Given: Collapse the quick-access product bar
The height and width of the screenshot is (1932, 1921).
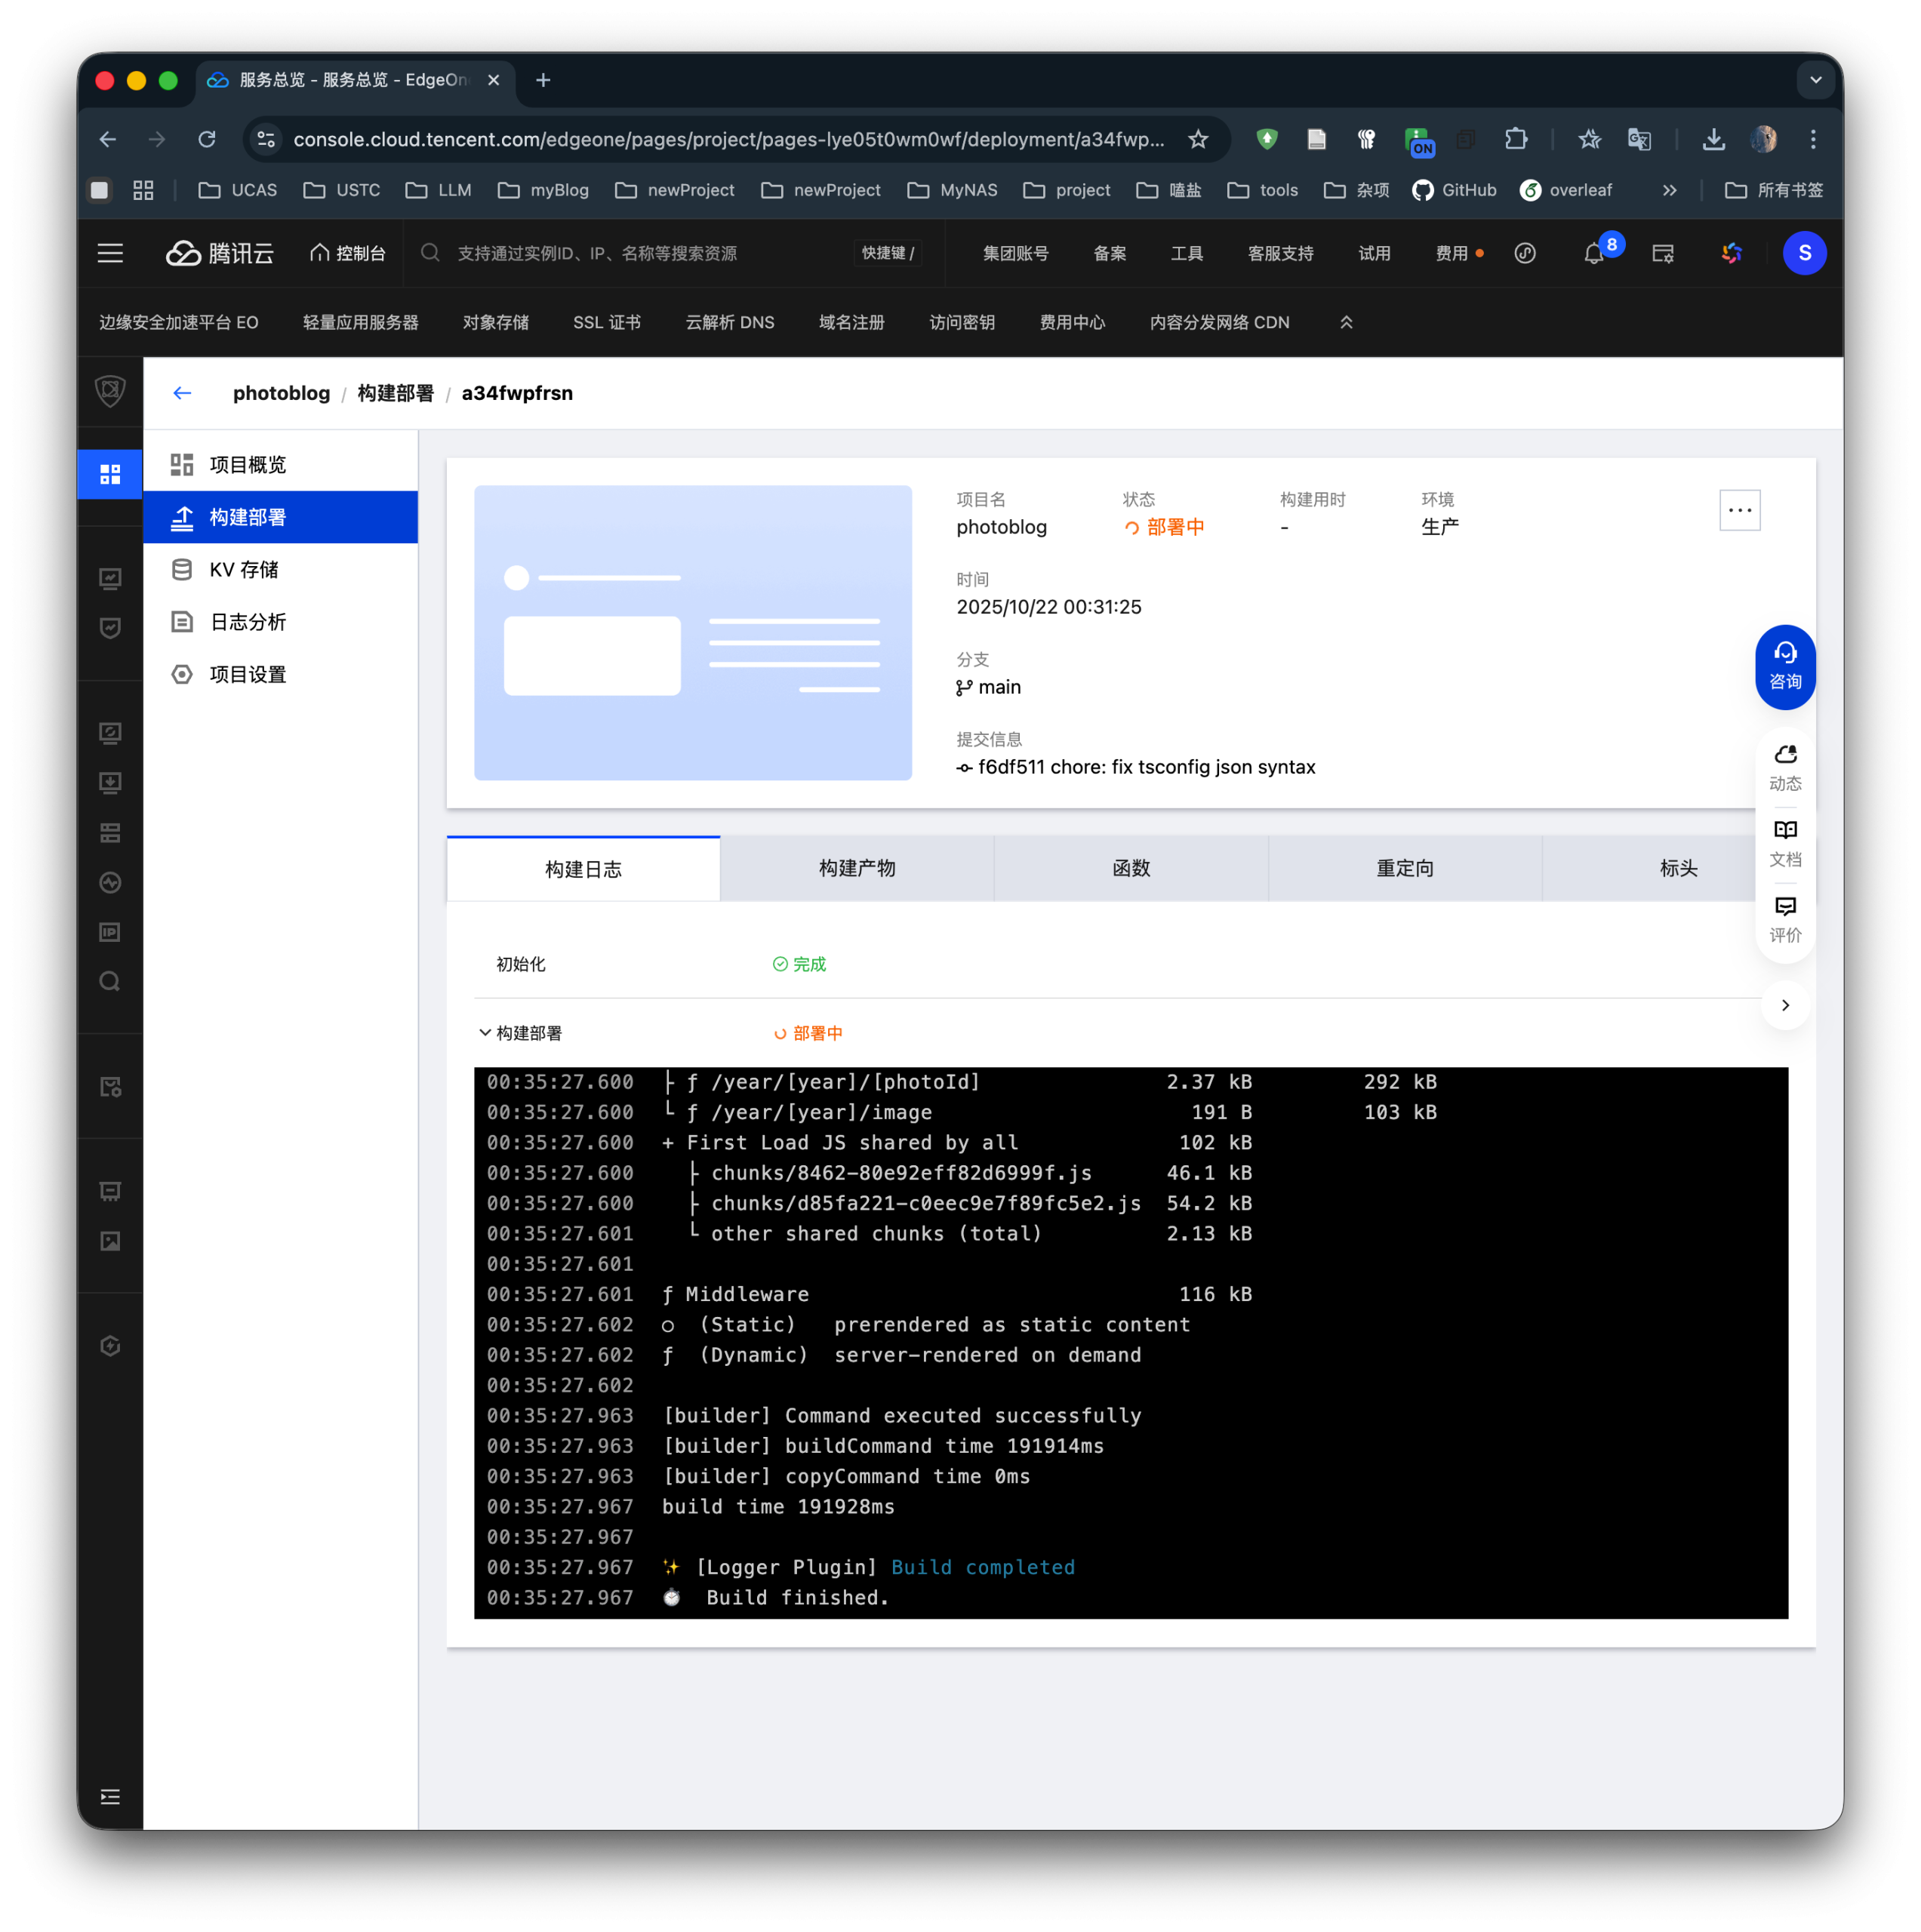Looking at the screenshot, I should click(x=1346, y=322).
